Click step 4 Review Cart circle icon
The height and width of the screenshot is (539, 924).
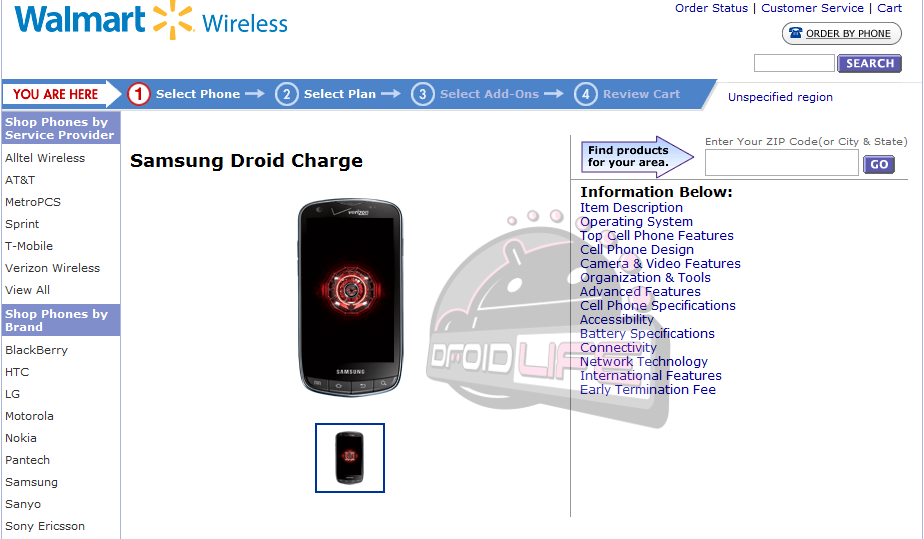pyautogui.click(x=586, y=94)
